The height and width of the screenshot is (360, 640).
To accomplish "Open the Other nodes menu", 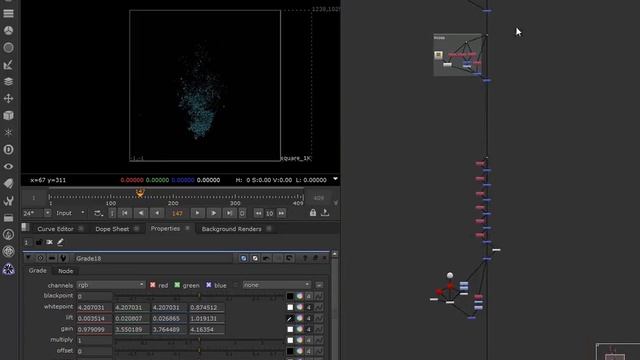I will point(8,218).
